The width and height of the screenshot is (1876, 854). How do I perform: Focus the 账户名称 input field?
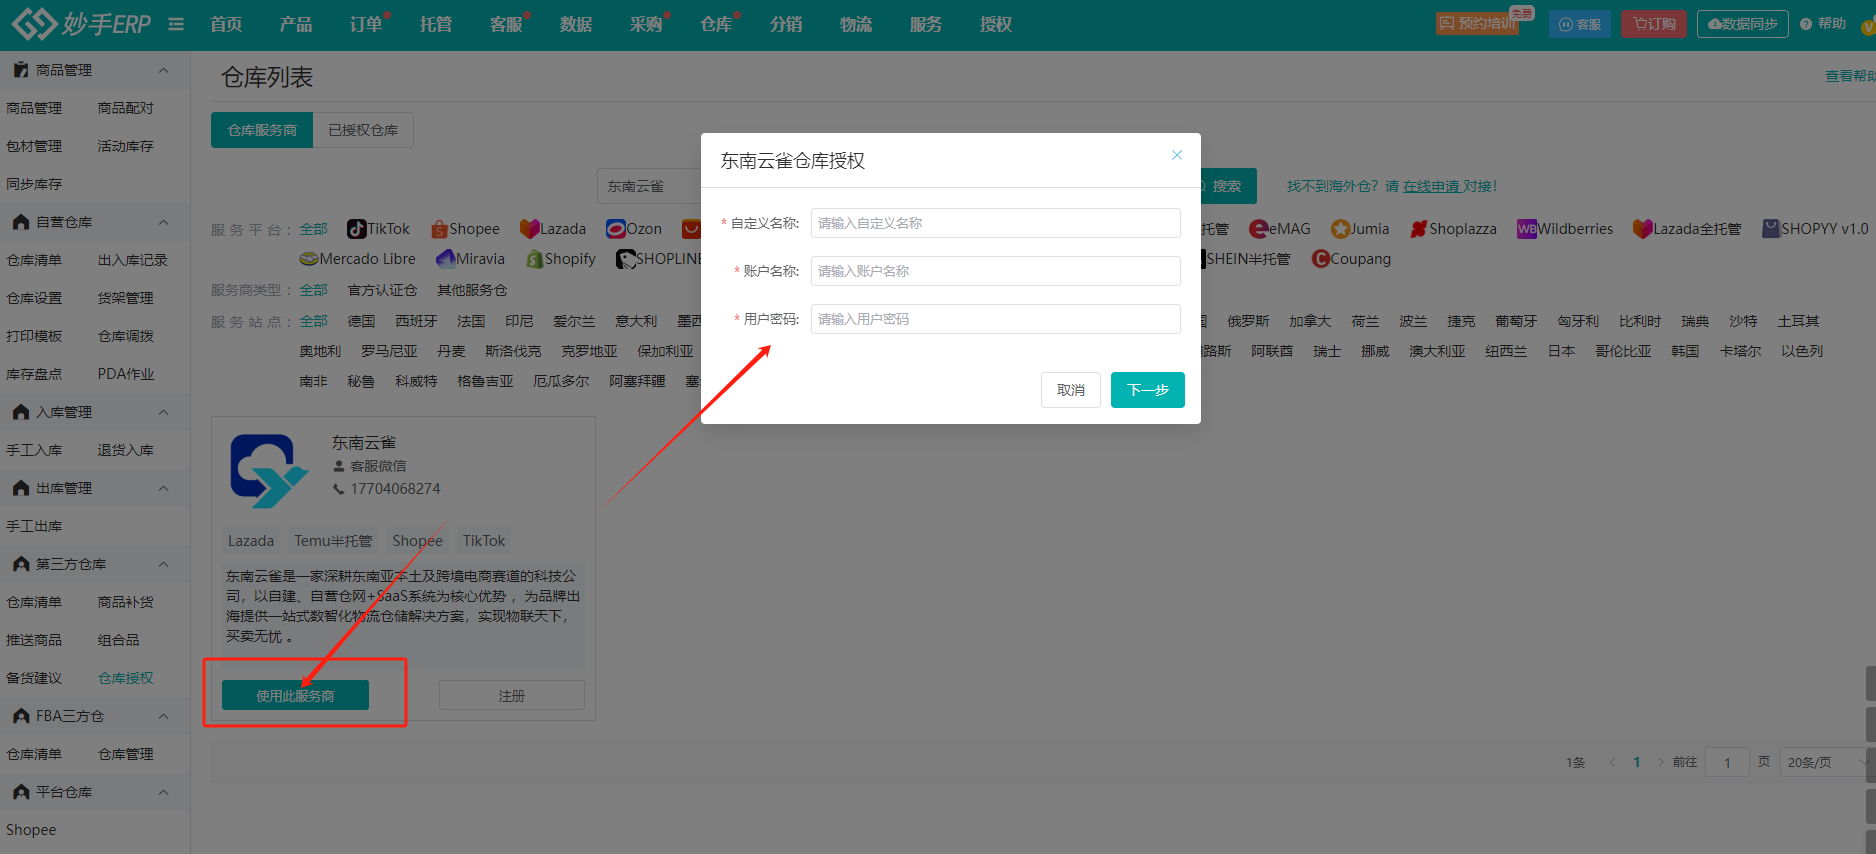(x=996, y=271)
